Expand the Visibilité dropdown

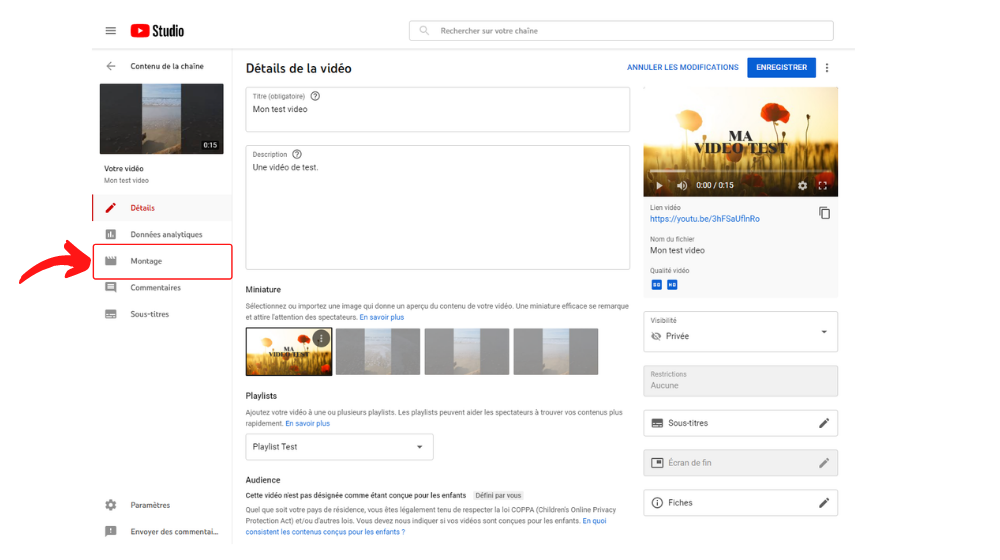pos(740,332)
